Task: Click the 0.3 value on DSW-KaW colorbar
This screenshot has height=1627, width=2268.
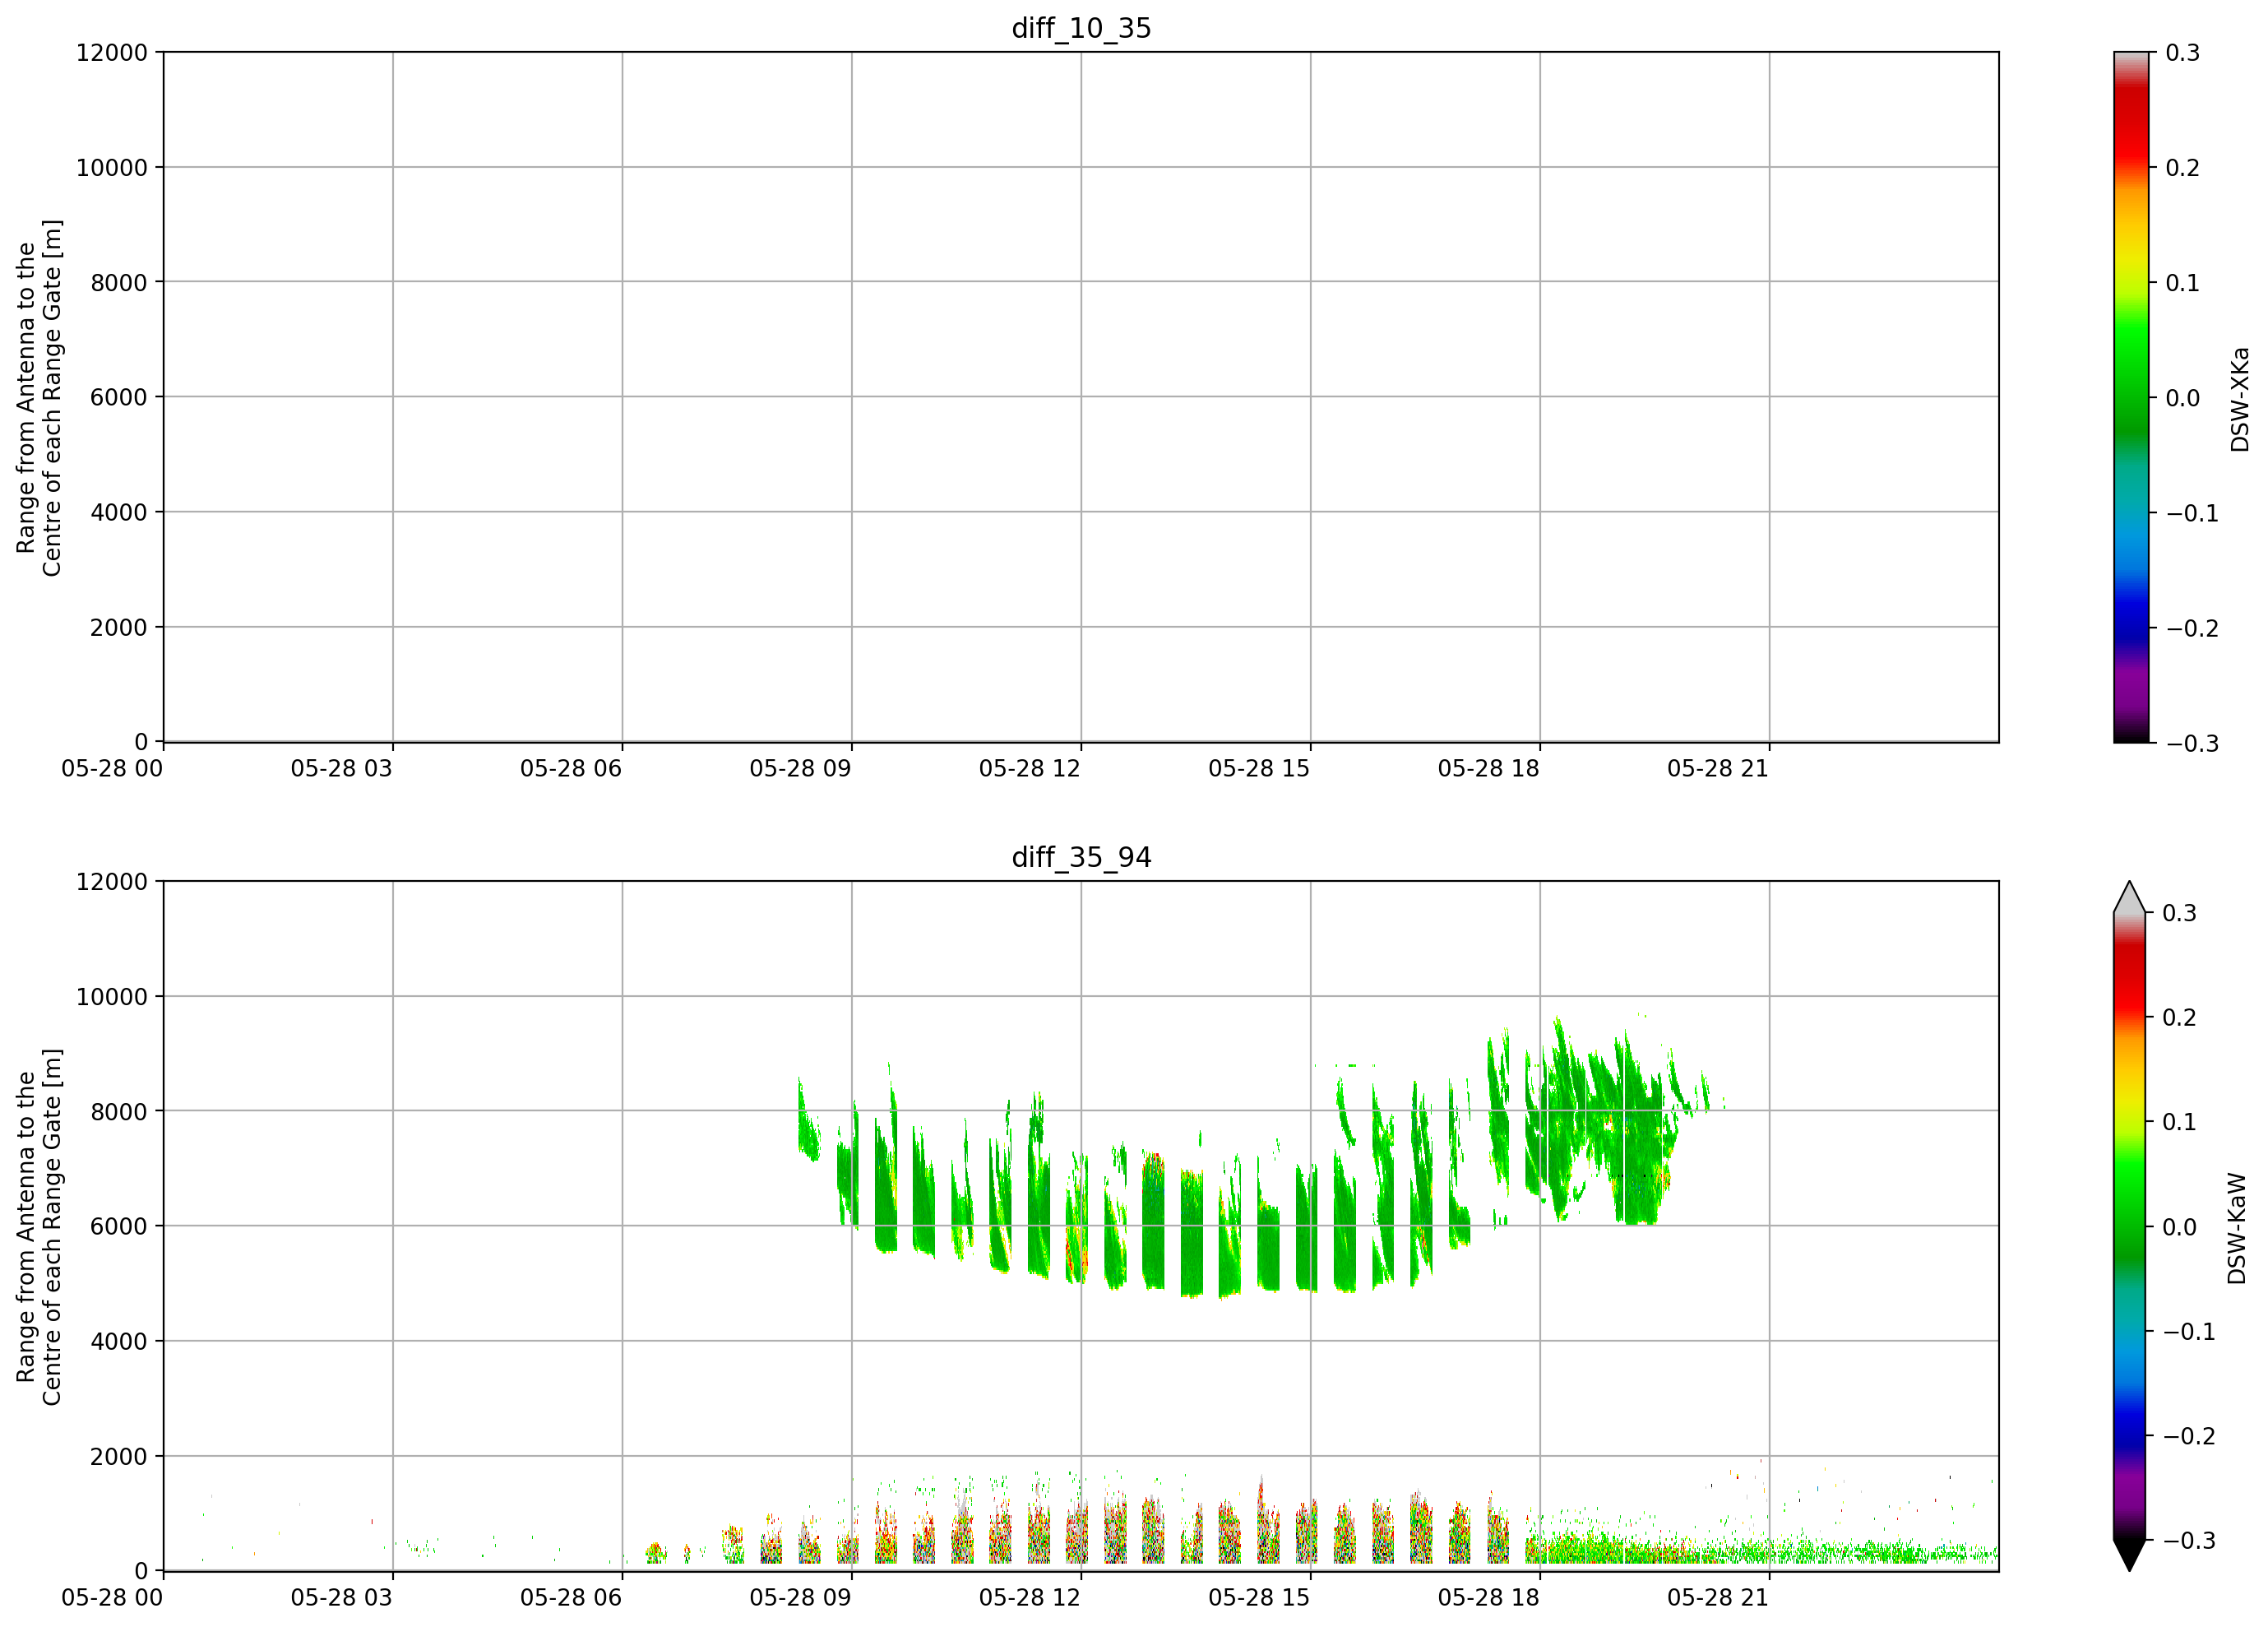Action: click(x=2179, y=912)
